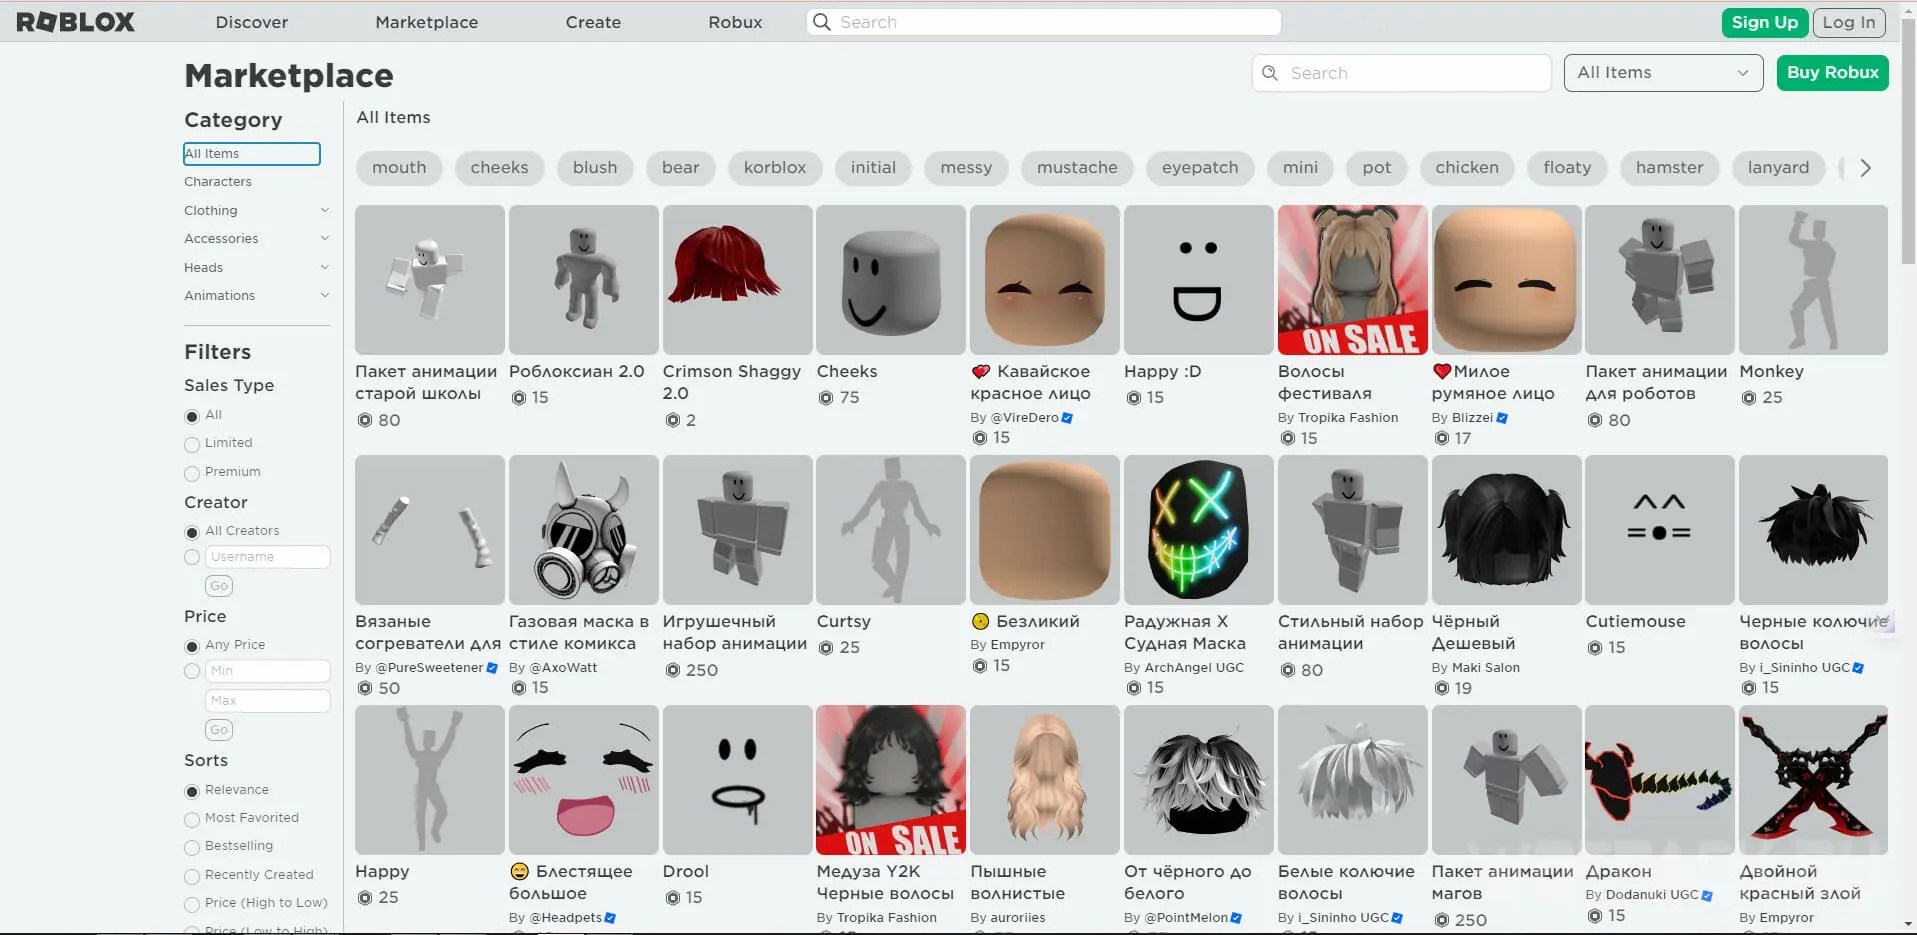Sort items by Most Favorited
1917x935 pixels.
click(192, 819)
